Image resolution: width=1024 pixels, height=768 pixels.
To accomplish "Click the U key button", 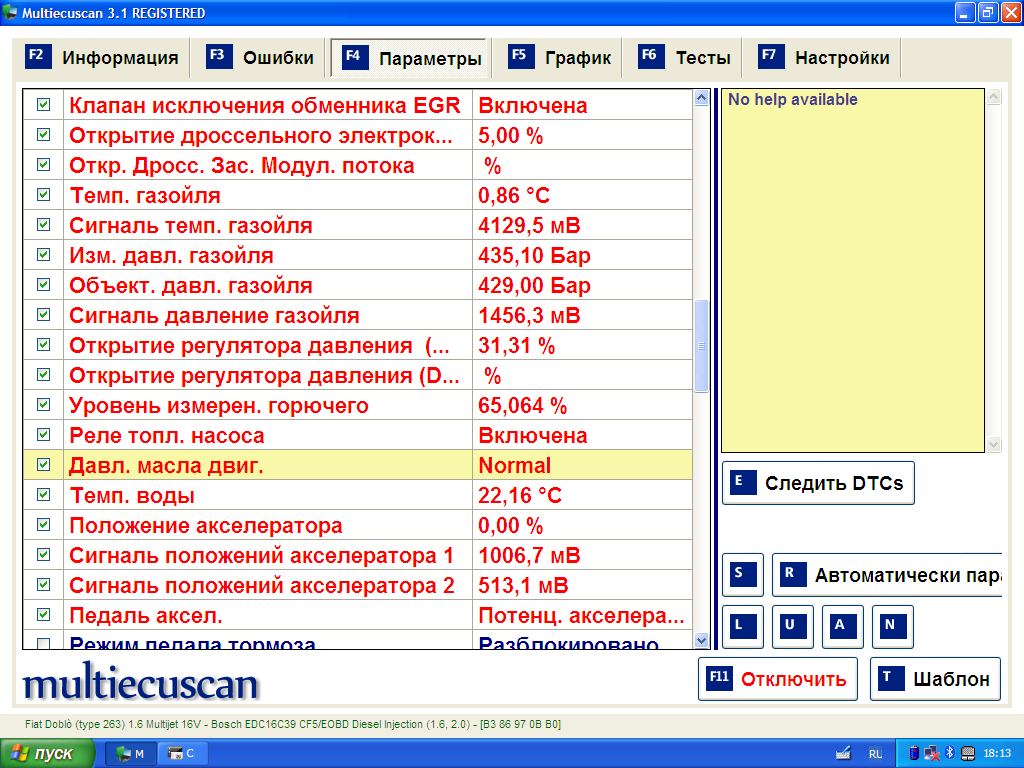I will click(792, 626).
